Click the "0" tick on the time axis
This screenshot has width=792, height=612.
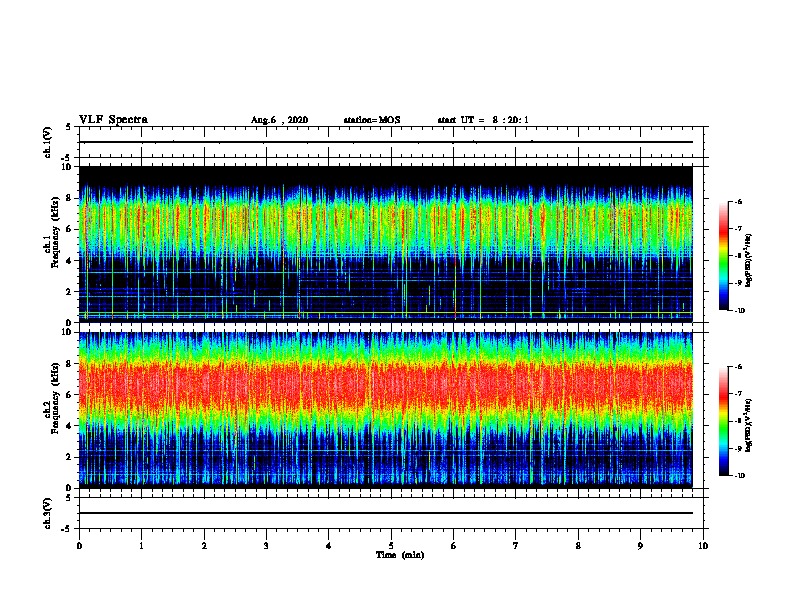(x=79, y=546)
